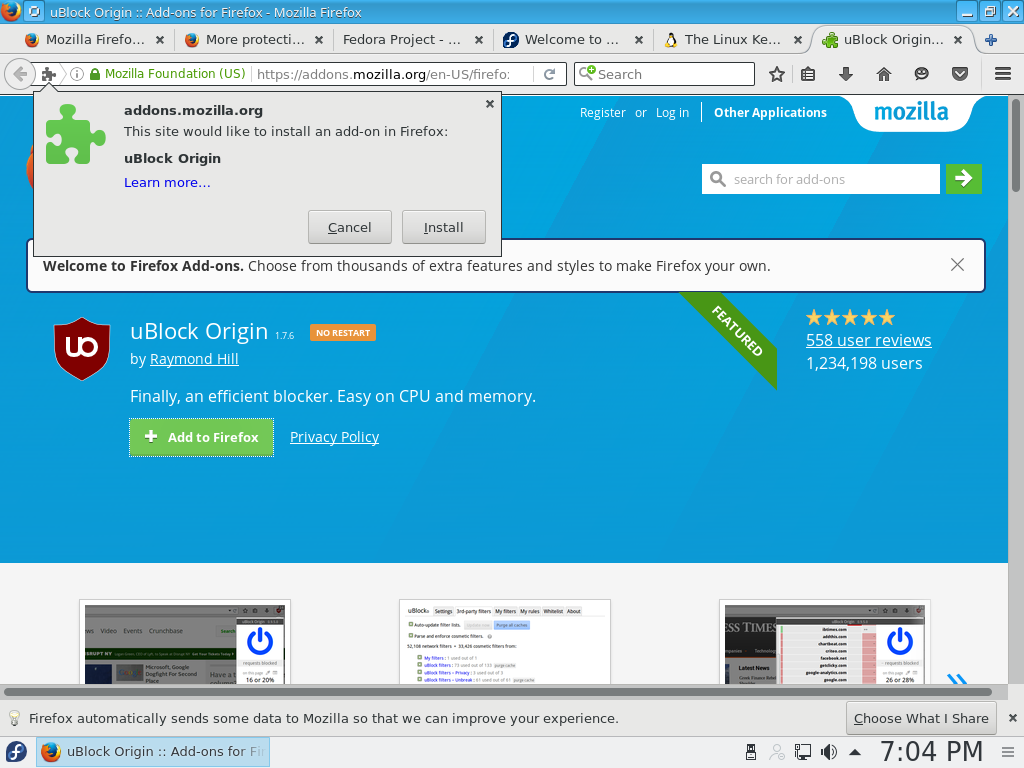1024x768 pixels.
Task: Open the panel options menu beside the clock
Action: click(1008, 752)
